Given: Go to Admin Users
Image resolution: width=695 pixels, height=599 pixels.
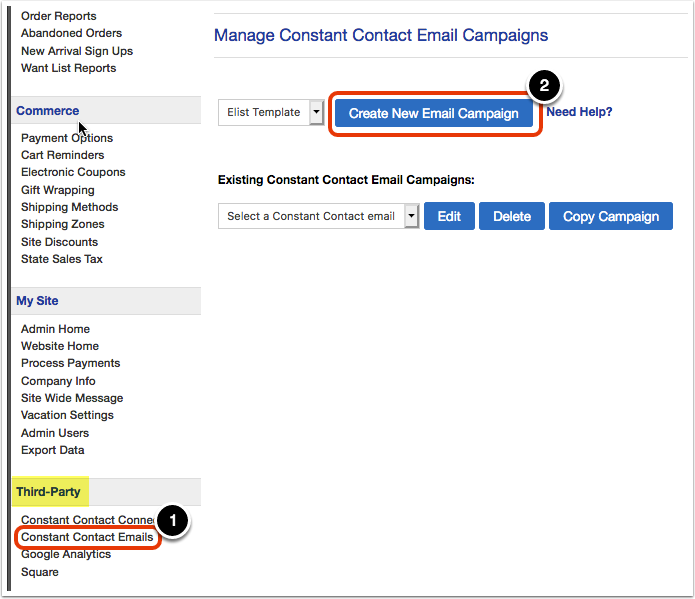Looking at the screenshot, I should (55, 433).
